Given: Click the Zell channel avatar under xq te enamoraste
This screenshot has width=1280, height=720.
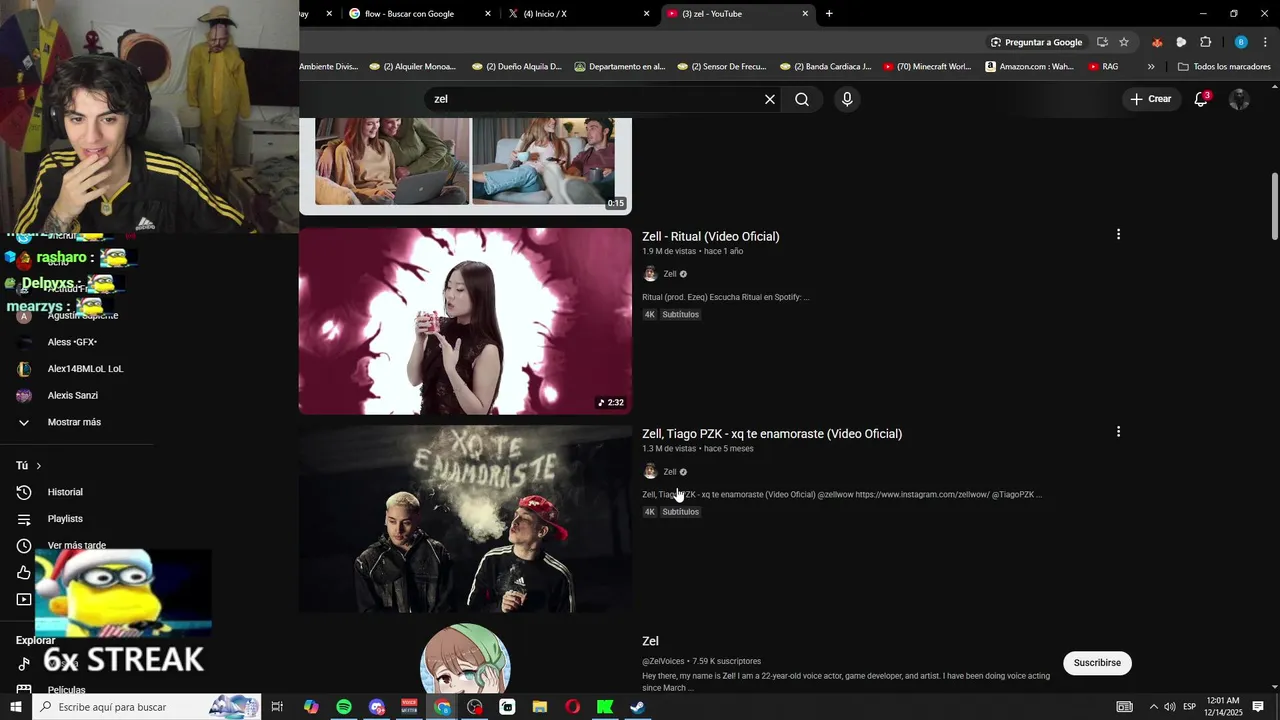Looking at the screenshot, I should coord(650,472).
